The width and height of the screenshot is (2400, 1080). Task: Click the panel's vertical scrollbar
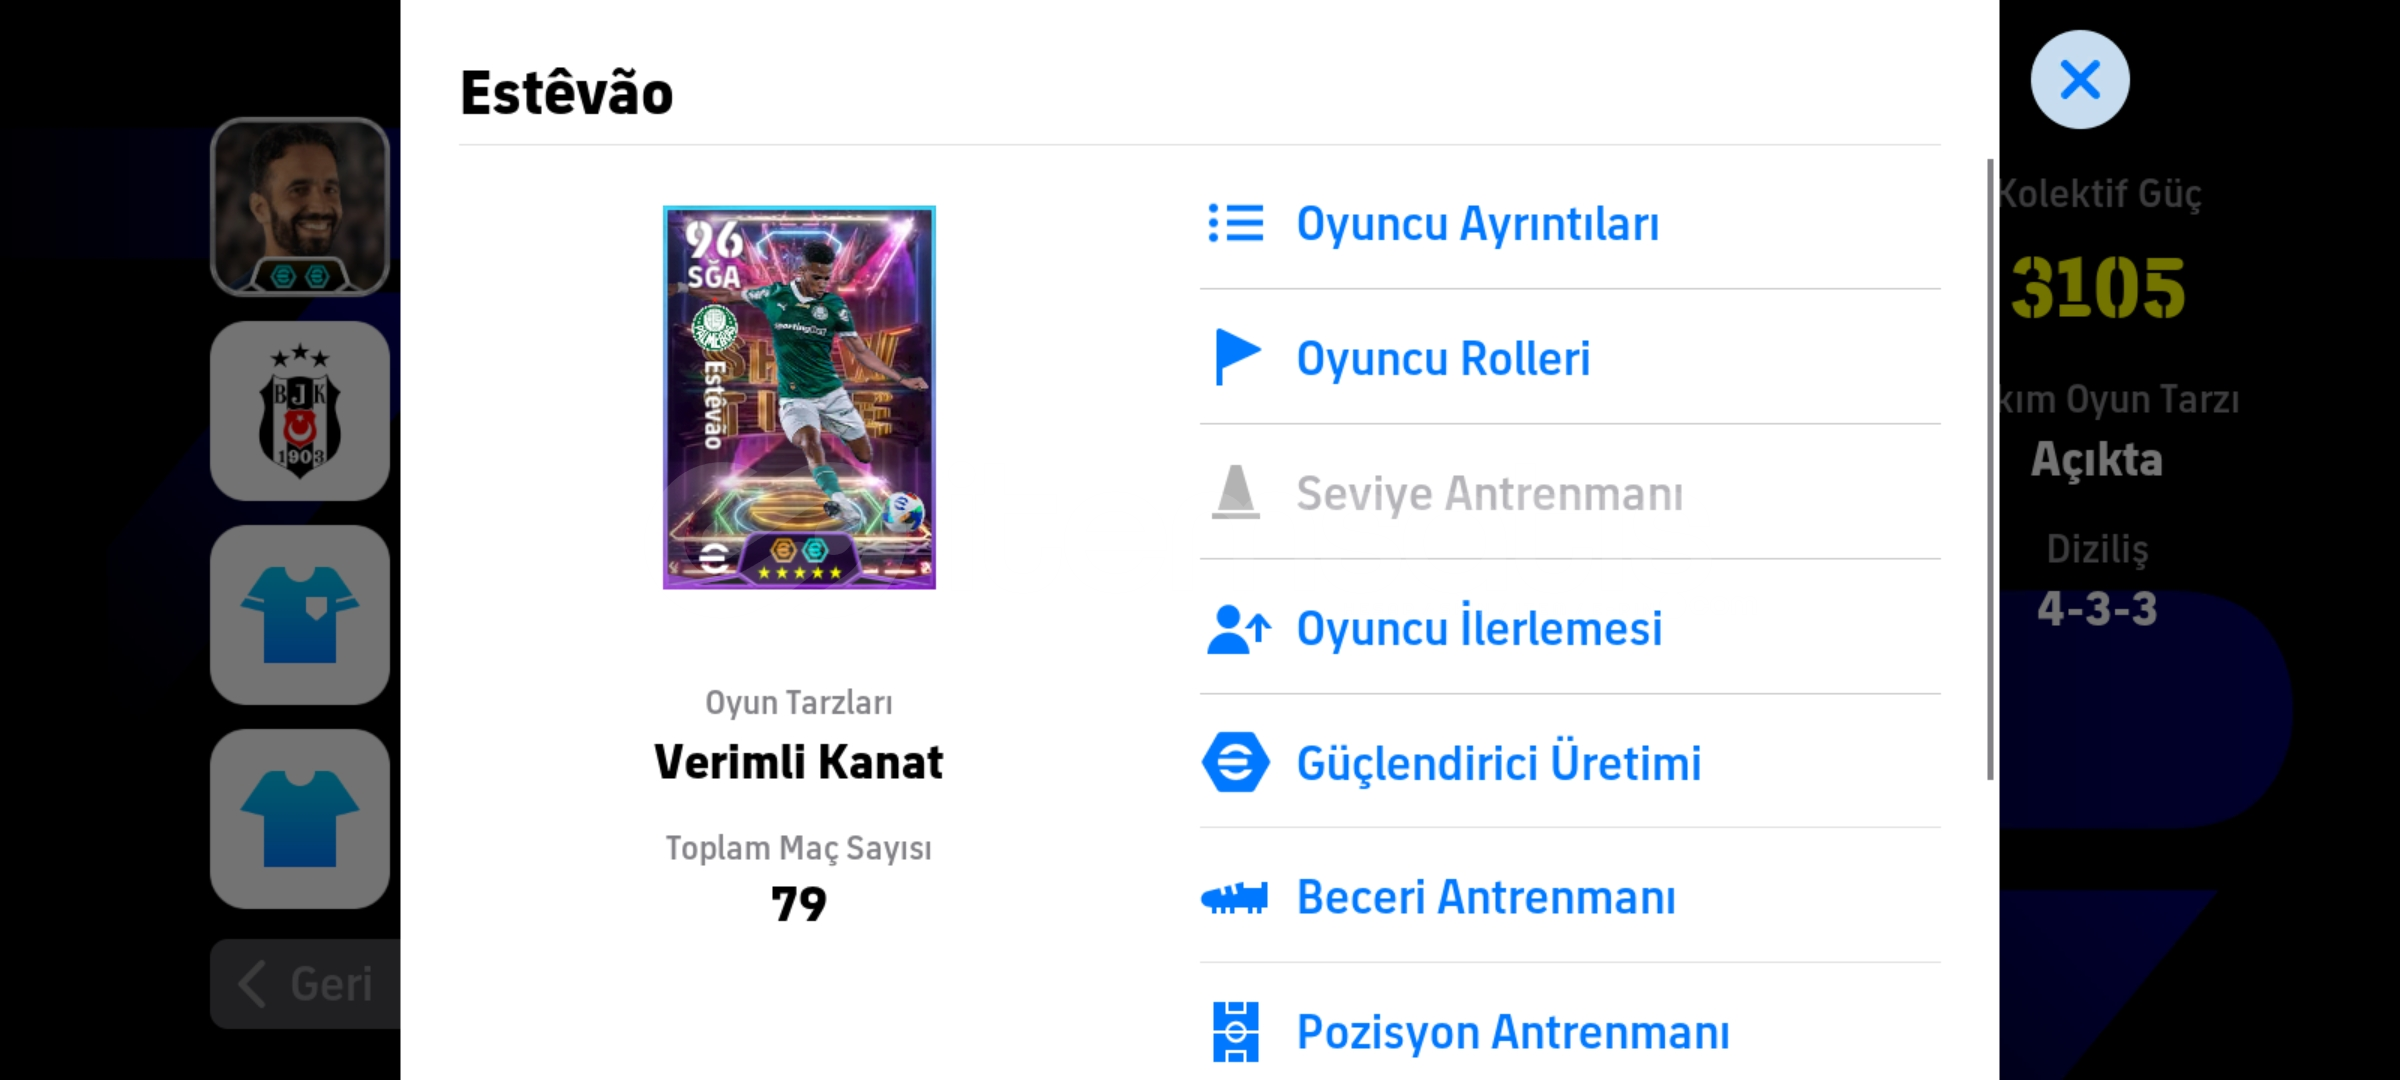pyautogui.click(x=1990, y=470)
